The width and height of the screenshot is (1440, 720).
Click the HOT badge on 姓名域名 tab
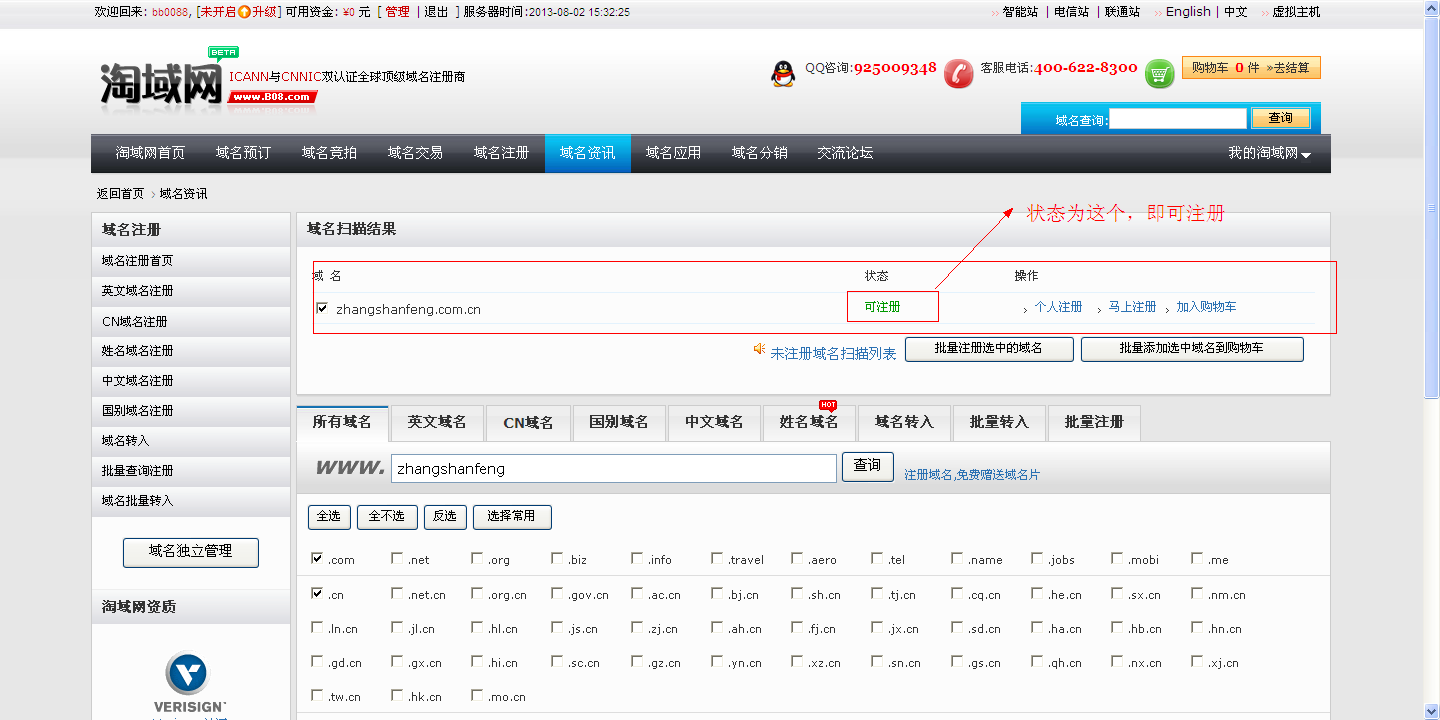click(826, 407)
